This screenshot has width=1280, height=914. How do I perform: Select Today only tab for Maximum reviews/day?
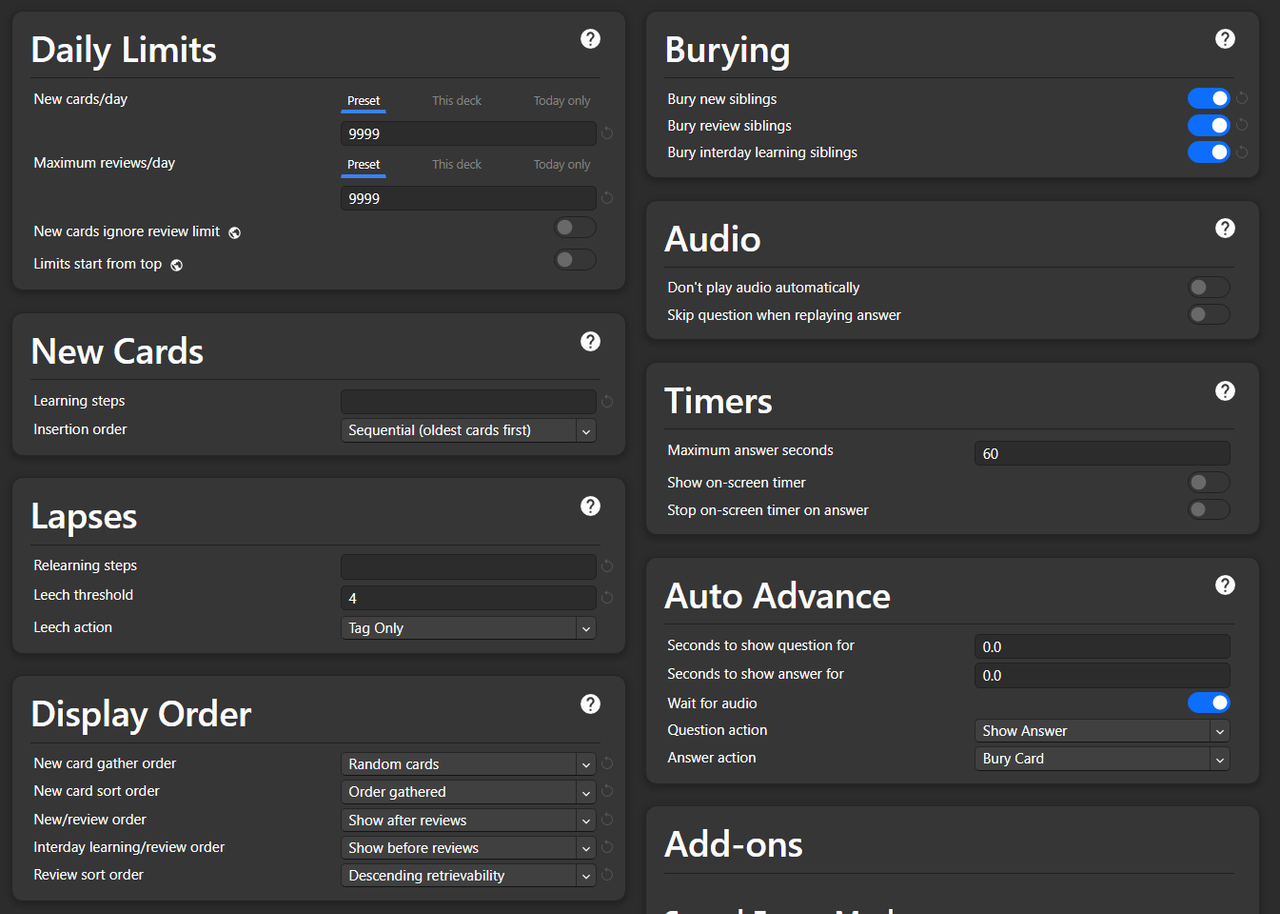(562, 165)
